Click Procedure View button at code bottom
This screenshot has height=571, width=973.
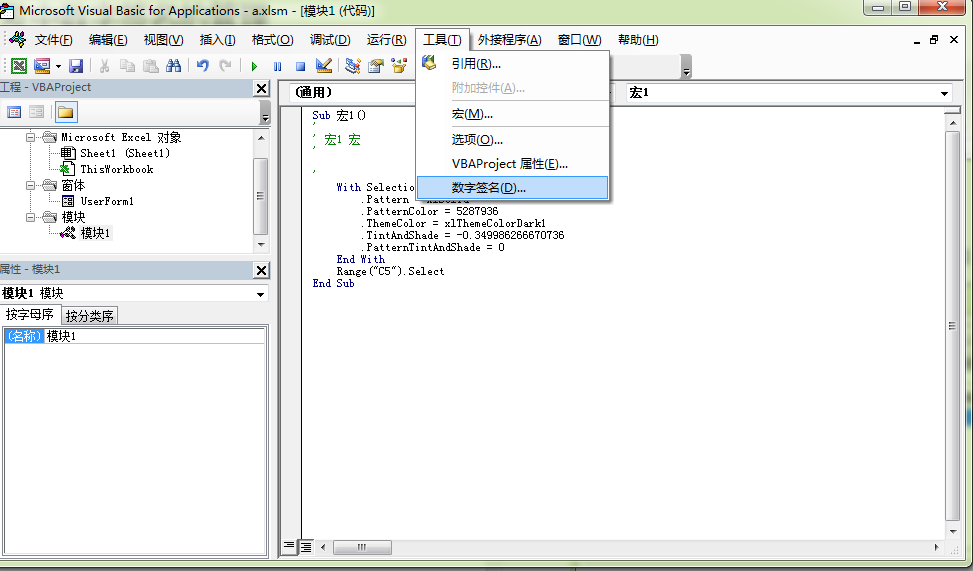click(289, 547)
